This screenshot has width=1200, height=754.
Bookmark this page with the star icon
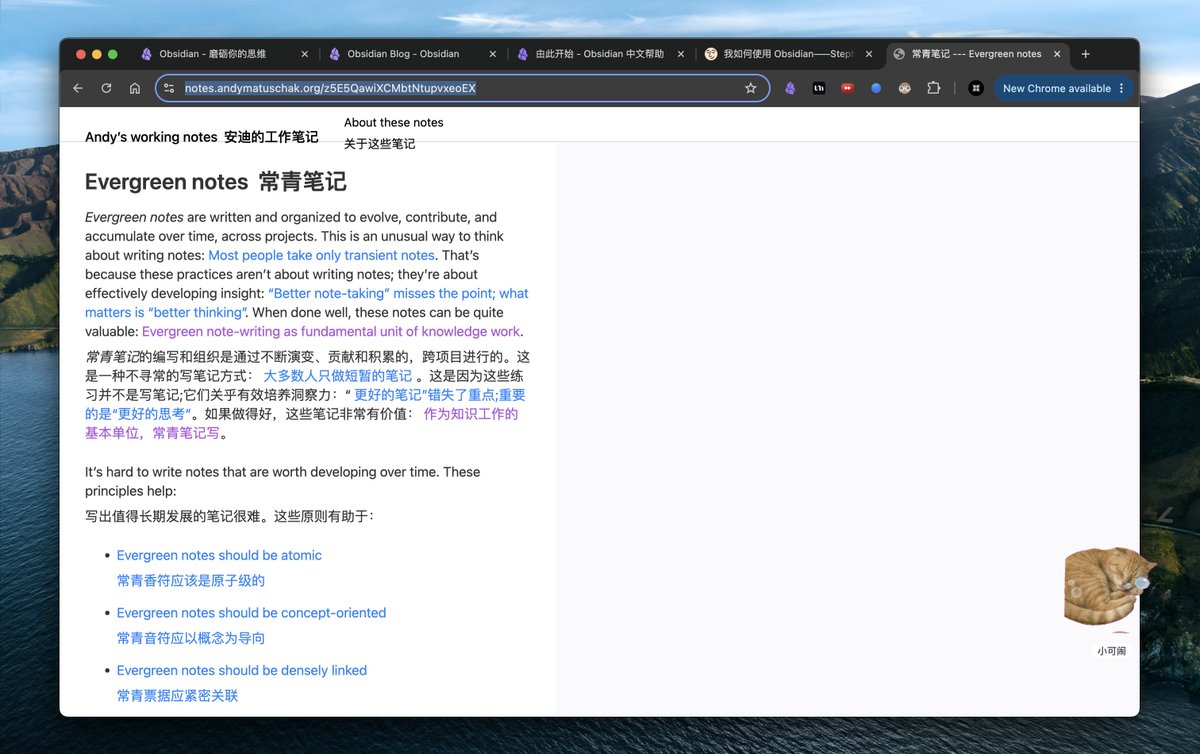click(x=751, y=88)
